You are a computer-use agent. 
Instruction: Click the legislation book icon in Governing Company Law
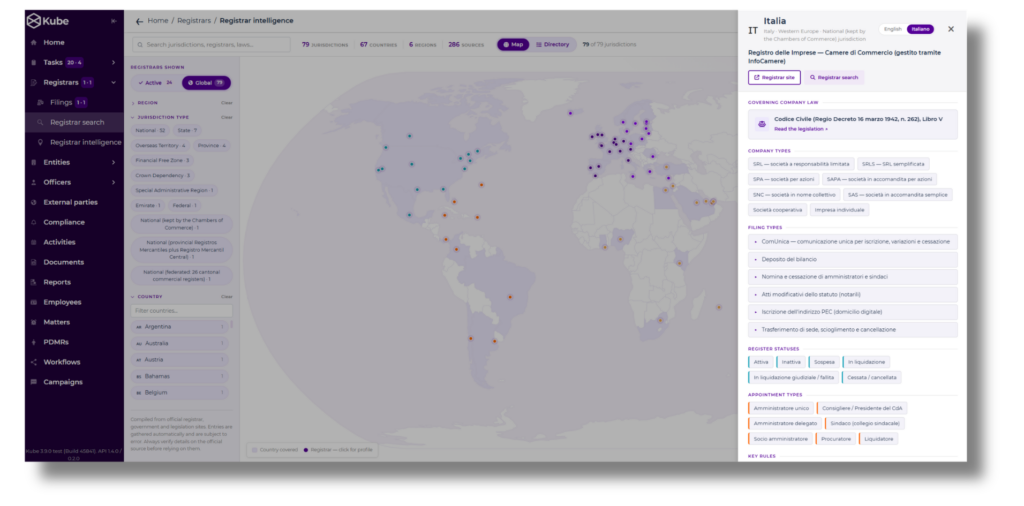(x=761, y=124)
